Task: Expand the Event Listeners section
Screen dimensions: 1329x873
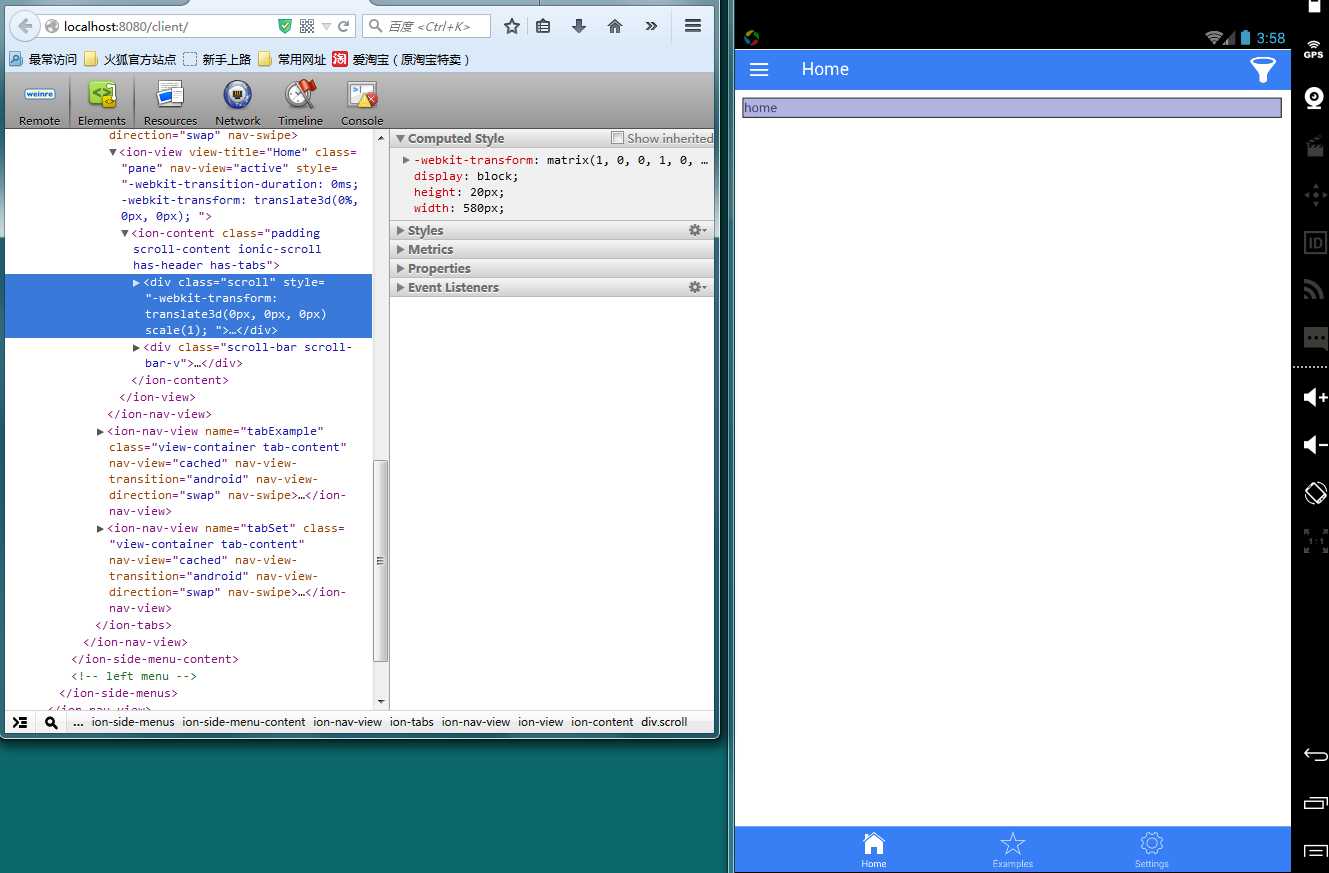Action: 401,288
